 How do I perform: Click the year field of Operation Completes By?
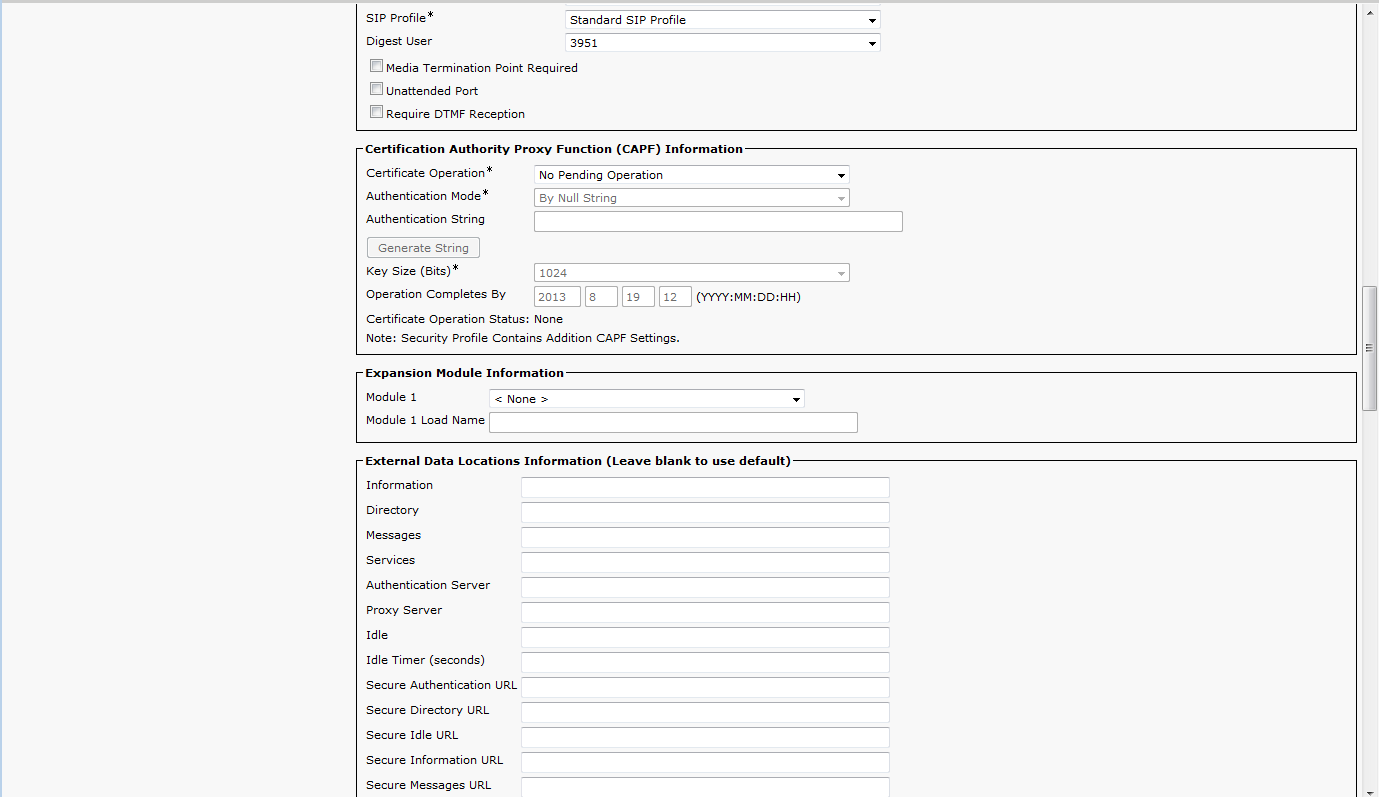(557, 297)
